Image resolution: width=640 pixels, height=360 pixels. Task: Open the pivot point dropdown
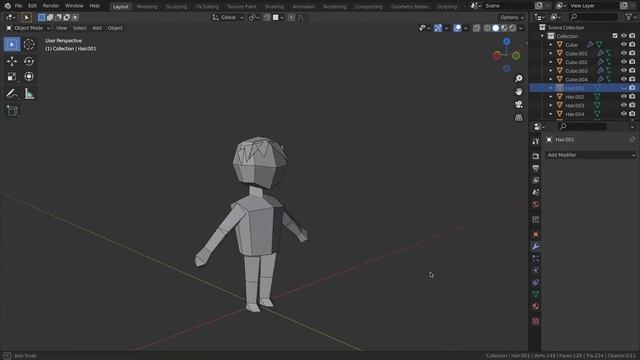pos(254,18)
